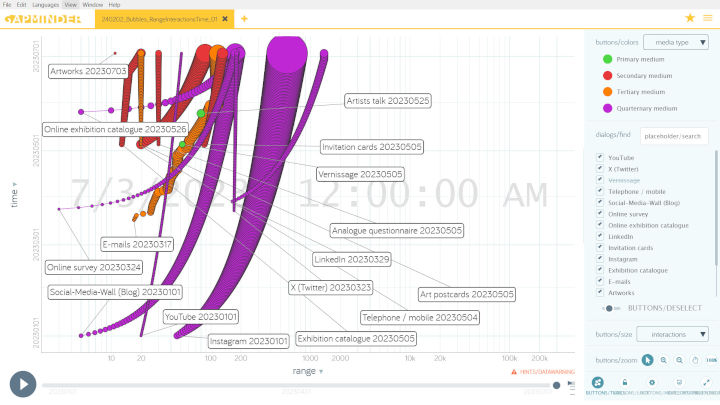The image size is (720, 405).
Task: Toggle the Social-Media-Wall (Blog) checkbox
Action: tap(600, 202)
